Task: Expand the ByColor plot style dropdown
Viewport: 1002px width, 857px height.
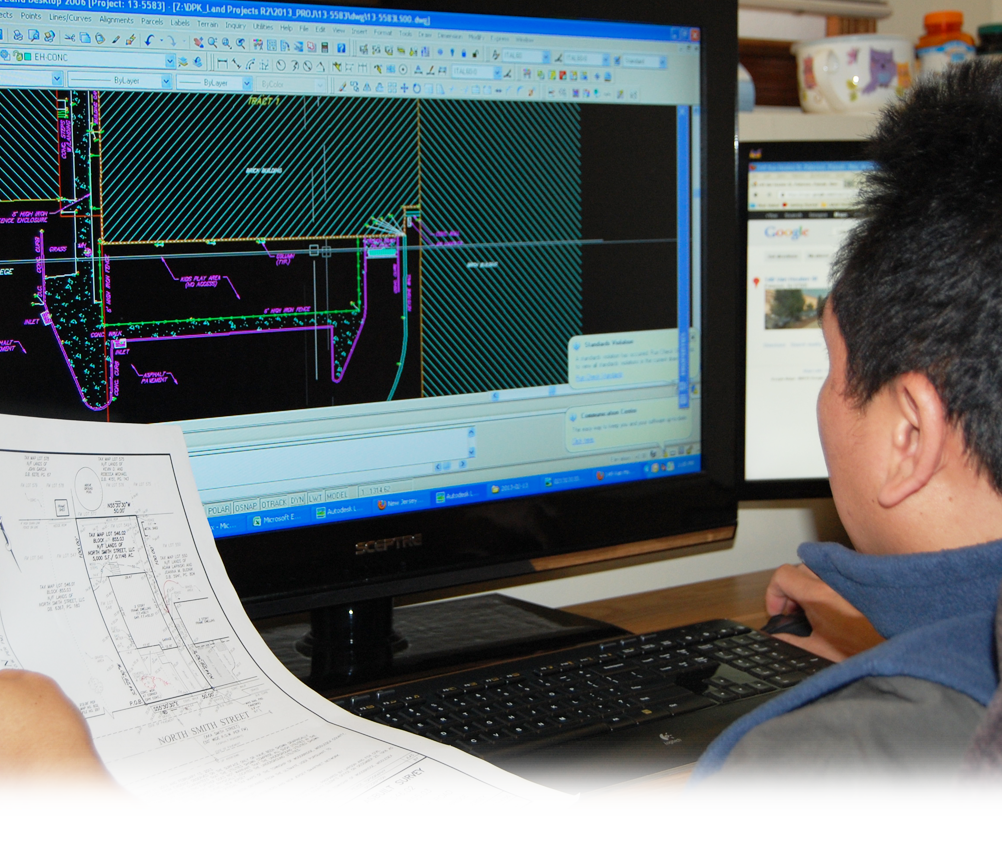Action: click(x=320, y=85)
